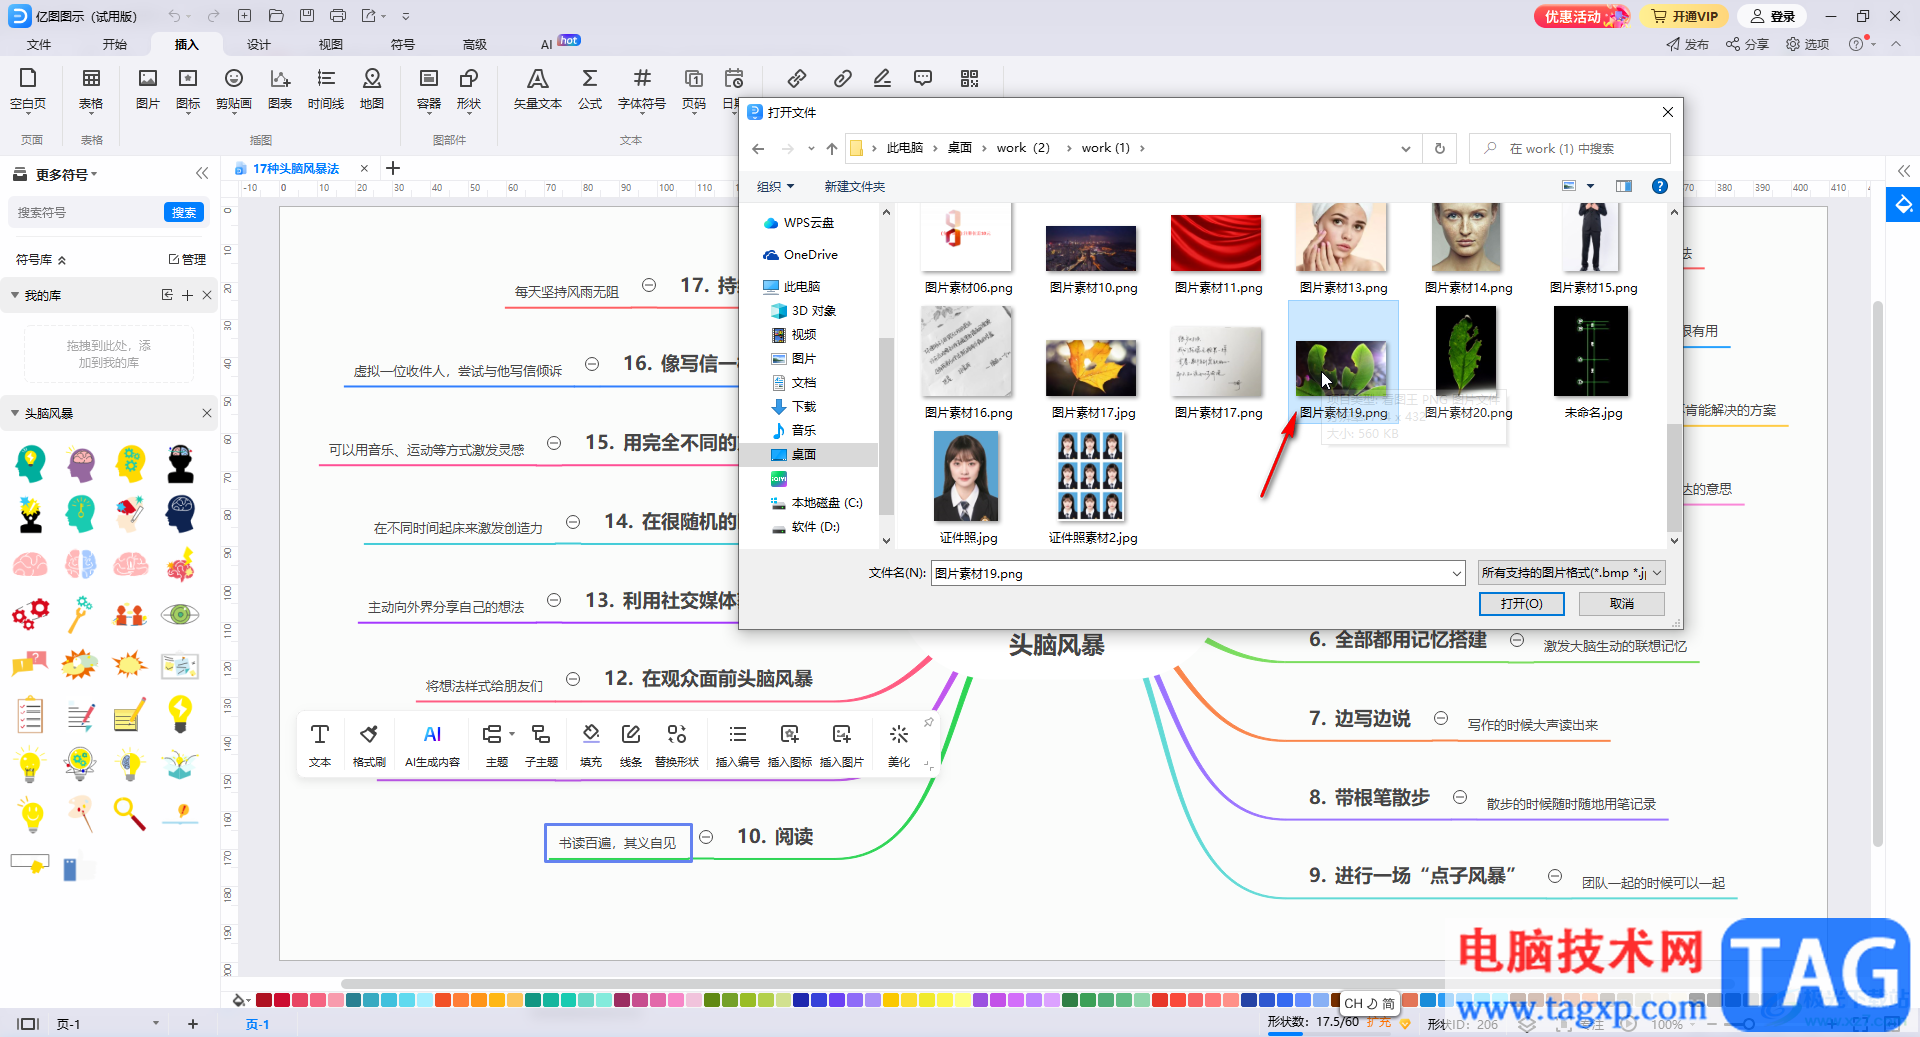Click the 登录 login button
This screenshot has height=1037, width=1920.
point(1772,16)
